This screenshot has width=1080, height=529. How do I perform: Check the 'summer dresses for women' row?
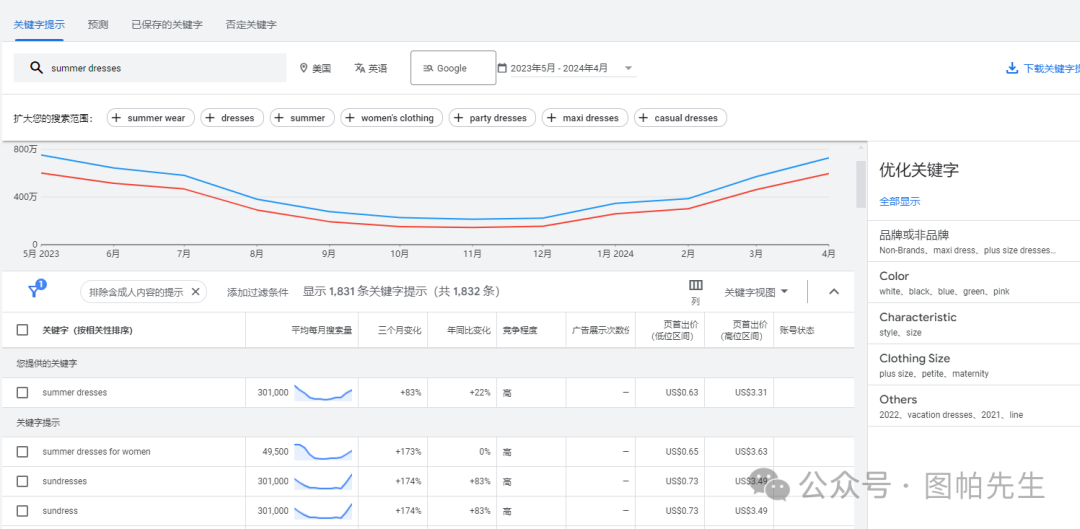pos(22,451)
